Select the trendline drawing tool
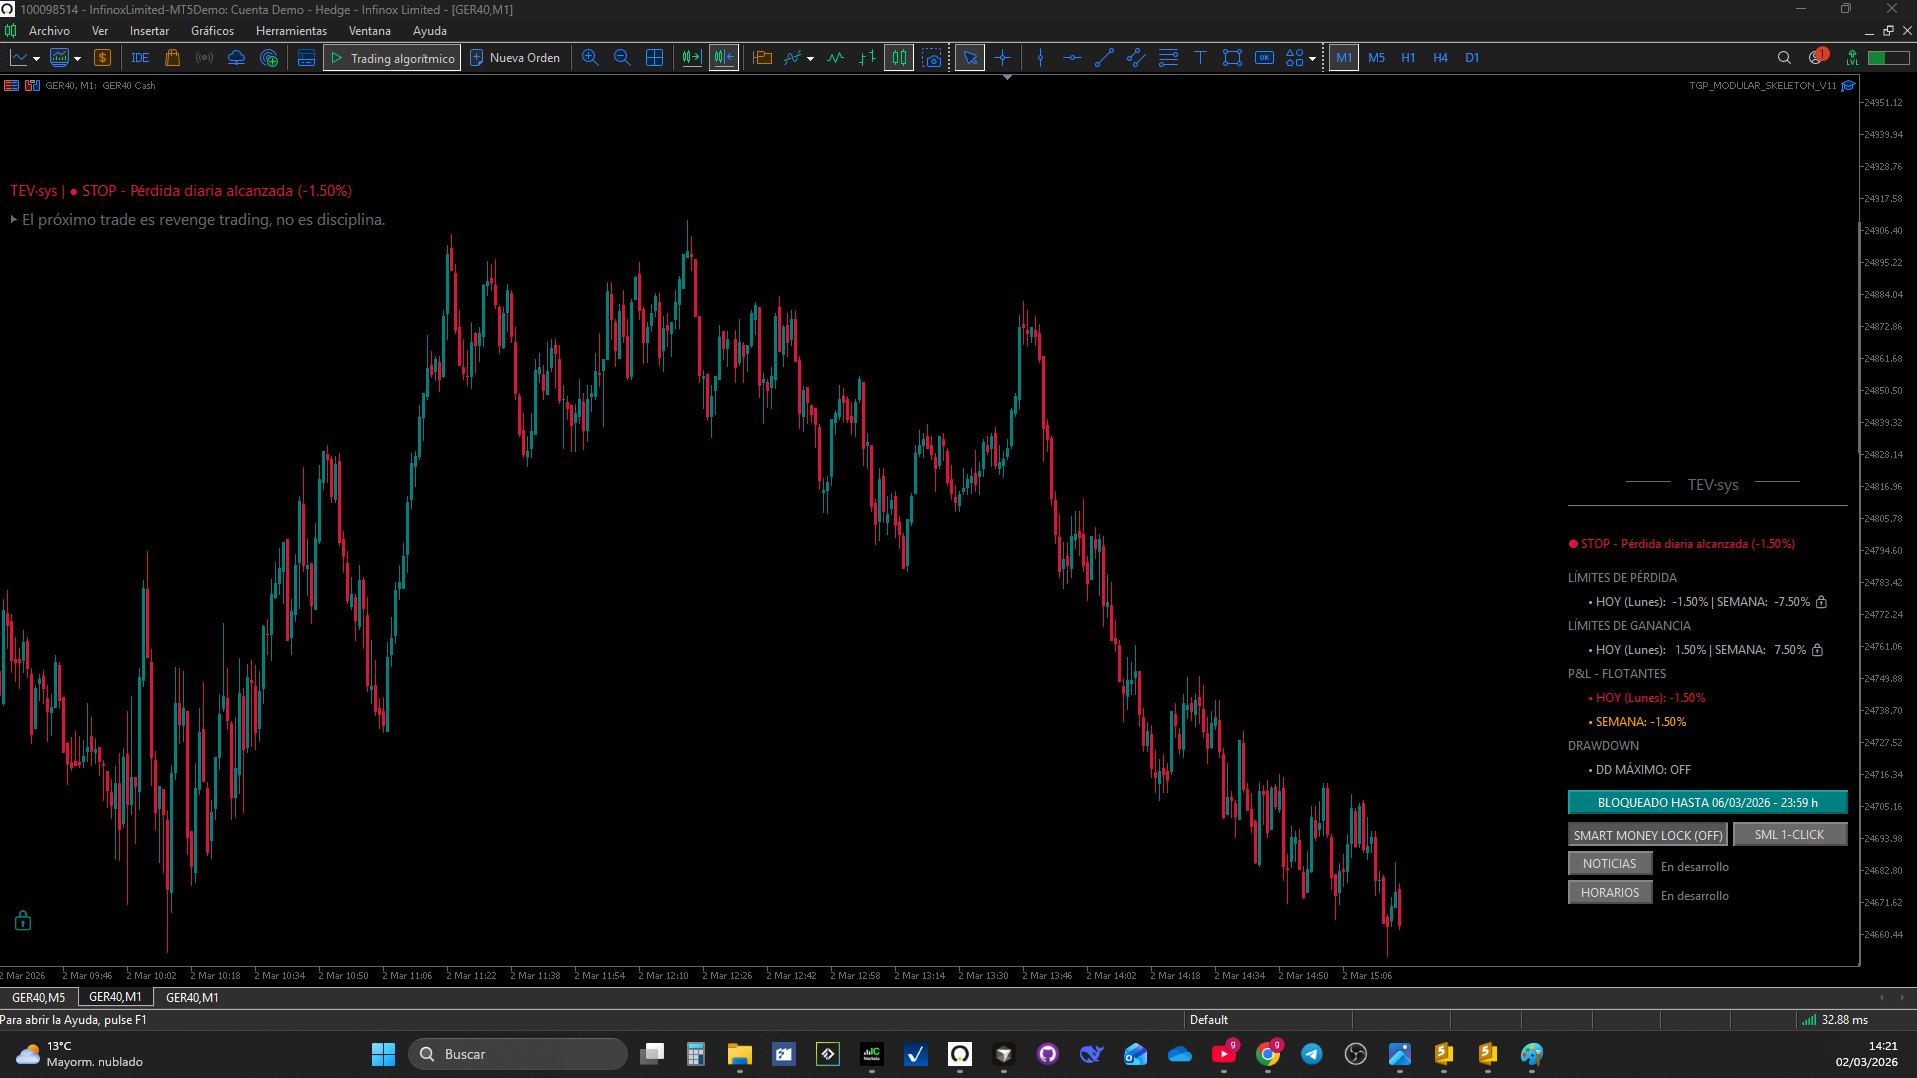The width and height of the screenshot is (1917, 1078). (x=1104, y=58)
